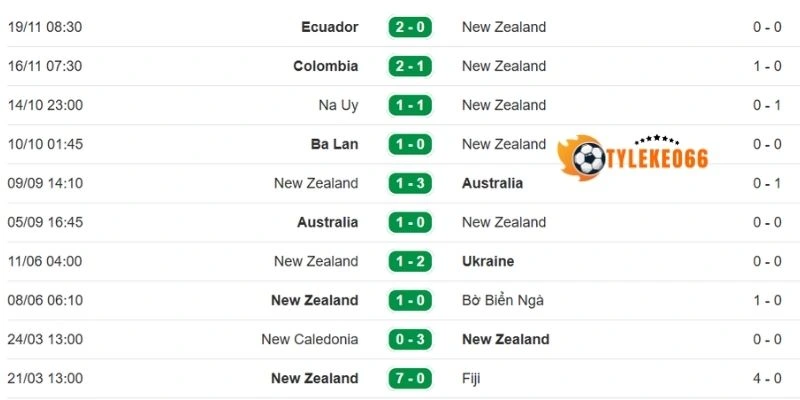Select the New Caledonia team name

309,339
